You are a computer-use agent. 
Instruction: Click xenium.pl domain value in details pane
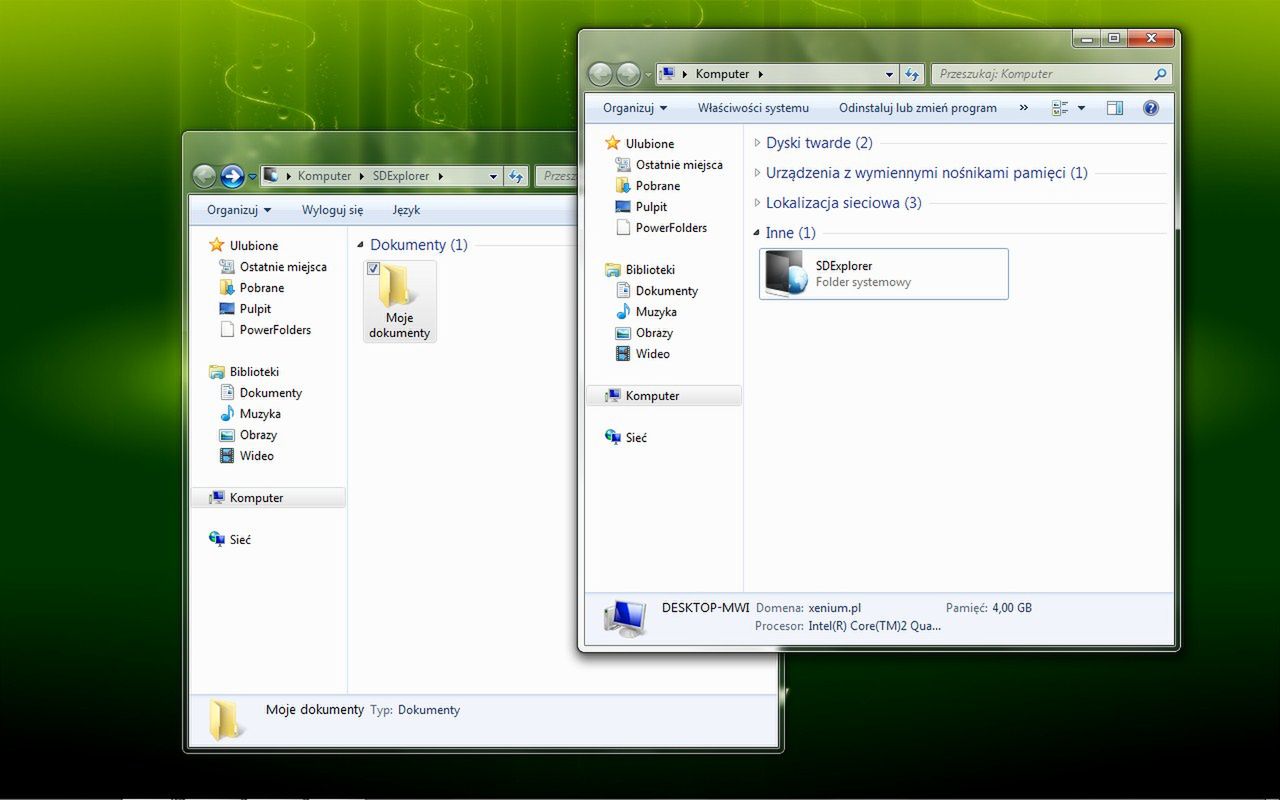tap(835, 607)
